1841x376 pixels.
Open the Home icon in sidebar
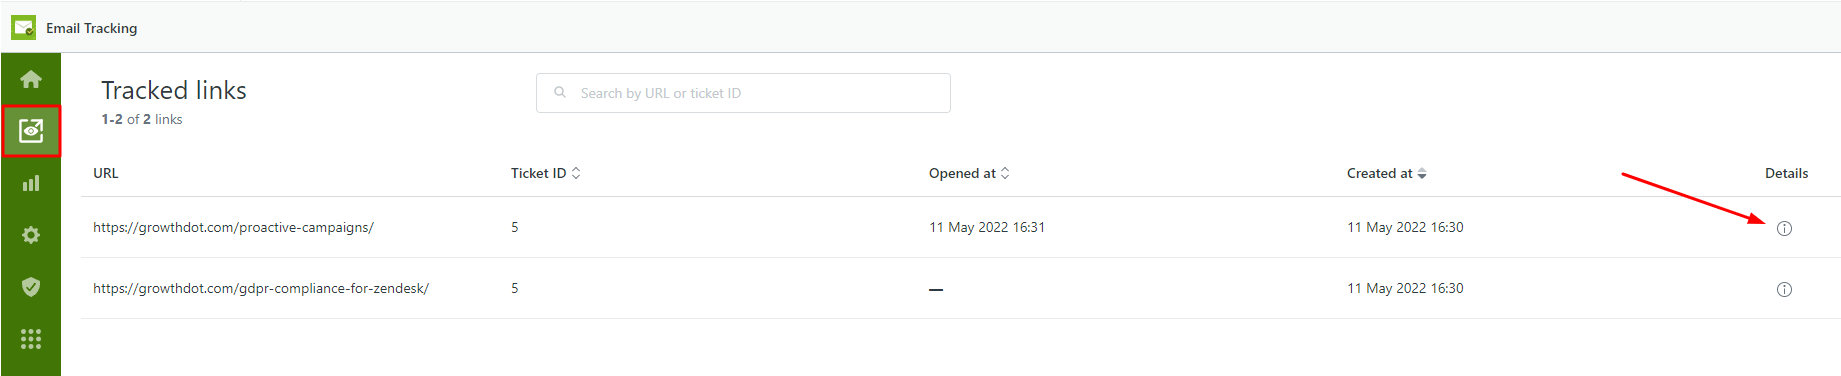[x=31, y=79]
